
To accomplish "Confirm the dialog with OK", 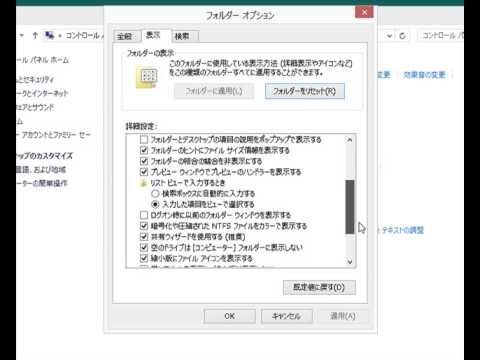I will click(230, 316).
